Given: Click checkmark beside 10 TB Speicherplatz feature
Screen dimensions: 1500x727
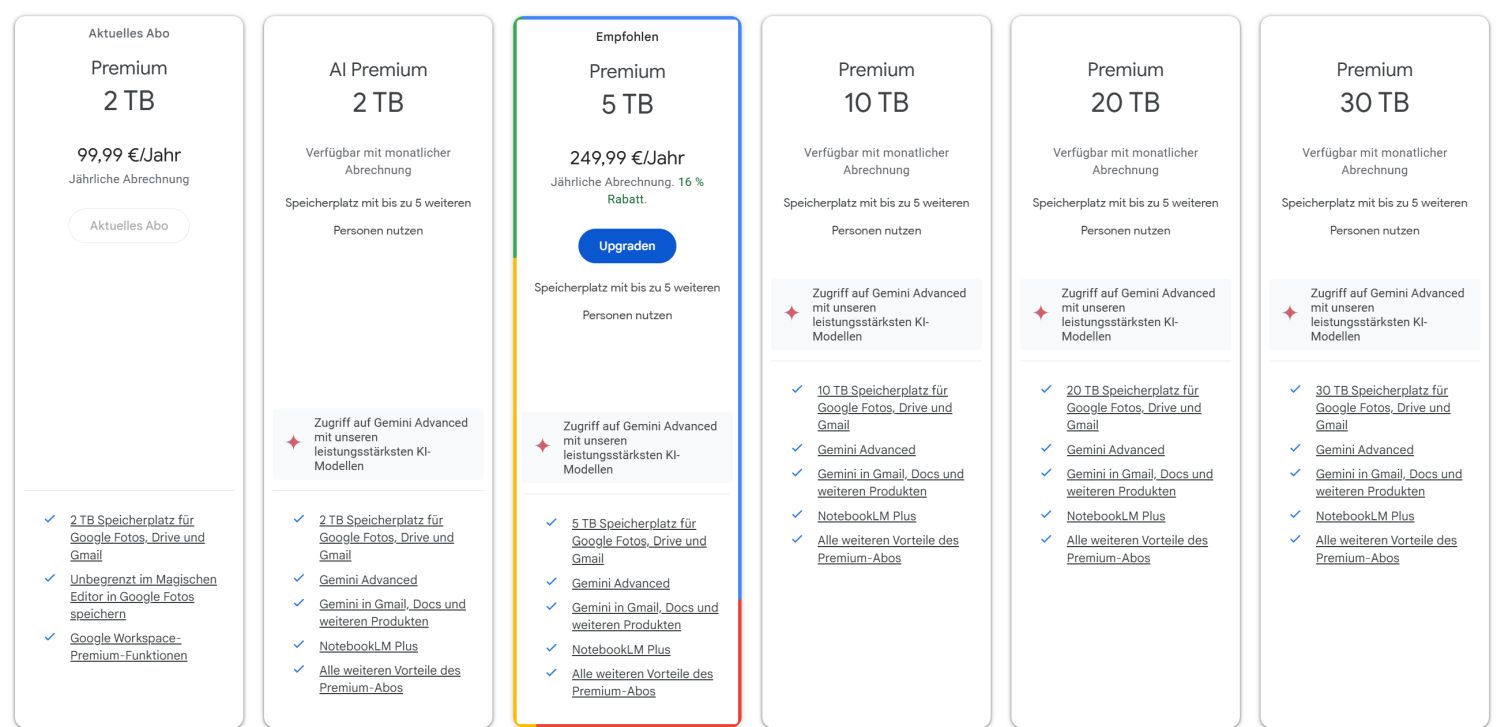Looking at the screenshot, I should coord(797,389).
